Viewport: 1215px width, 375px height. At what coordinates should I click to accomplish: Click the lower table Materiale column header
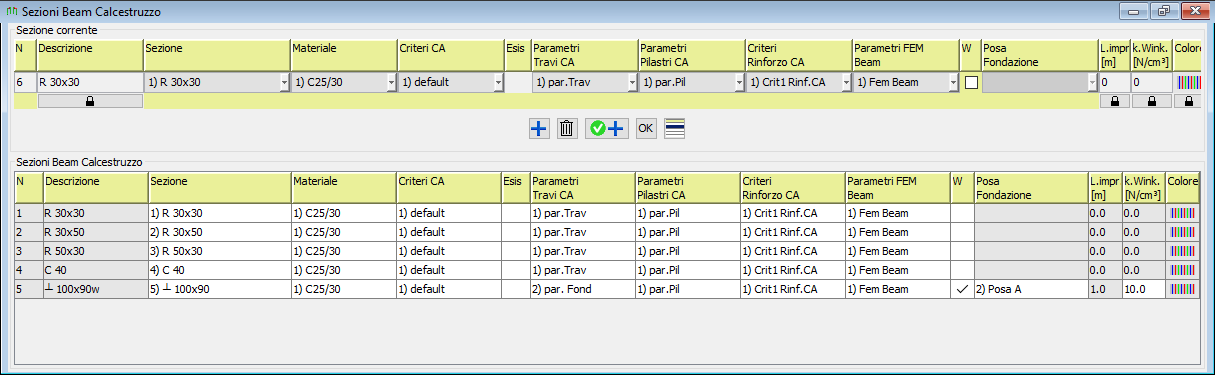[x=343, y=187]
